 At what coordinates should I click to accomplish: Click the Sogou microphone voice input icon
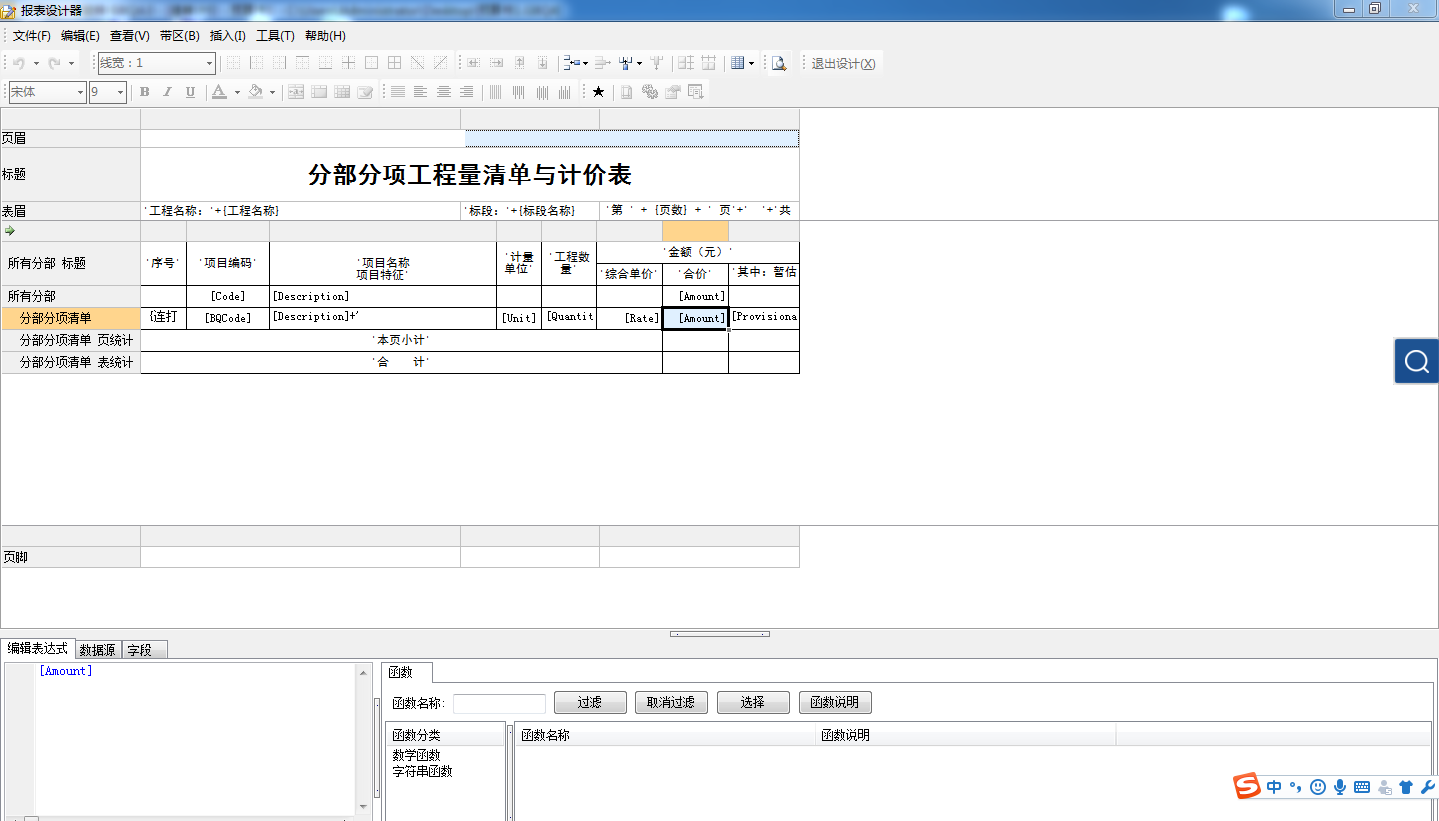(1340, 787)
